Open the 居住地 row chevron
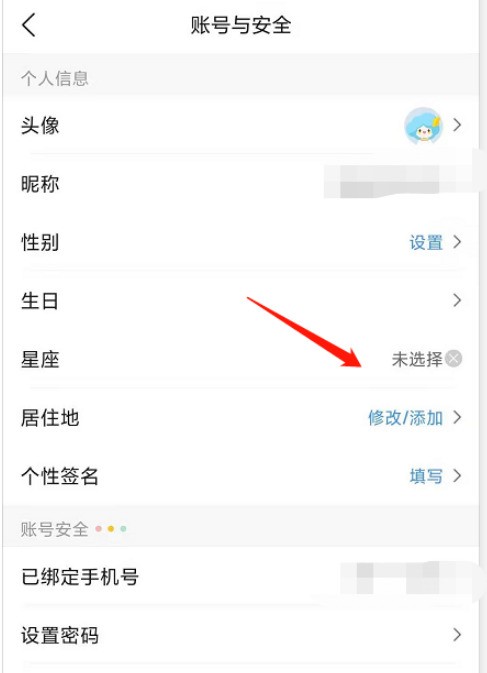 (x=457, y=417)
